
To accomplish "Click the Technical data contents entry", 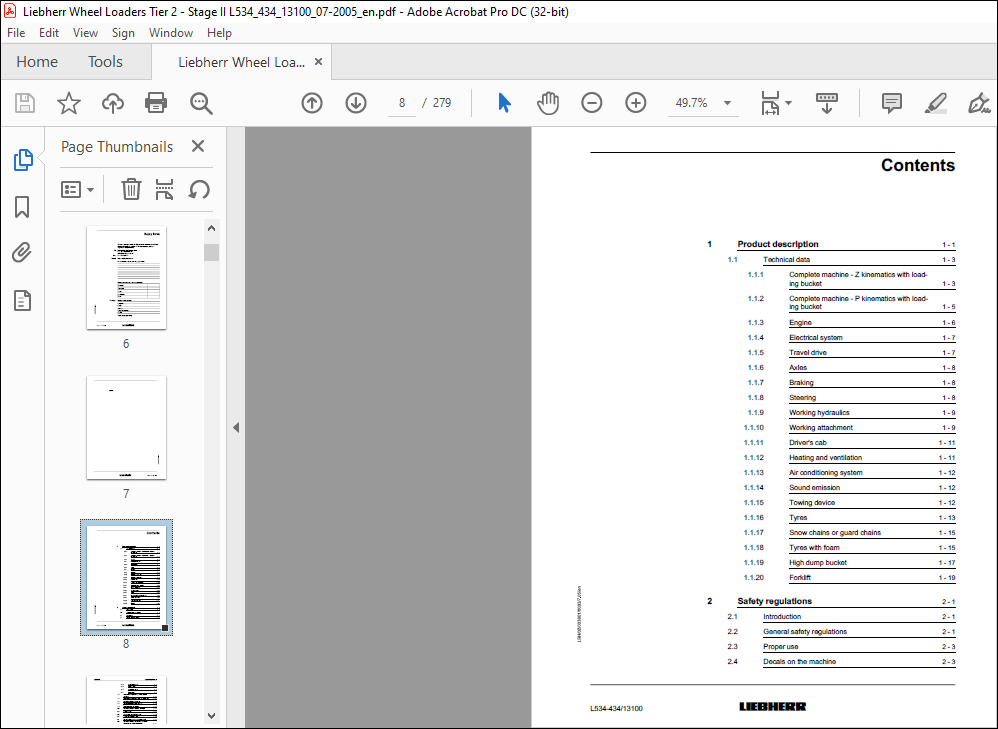I will pyautogui.click(x=786, y=259).
